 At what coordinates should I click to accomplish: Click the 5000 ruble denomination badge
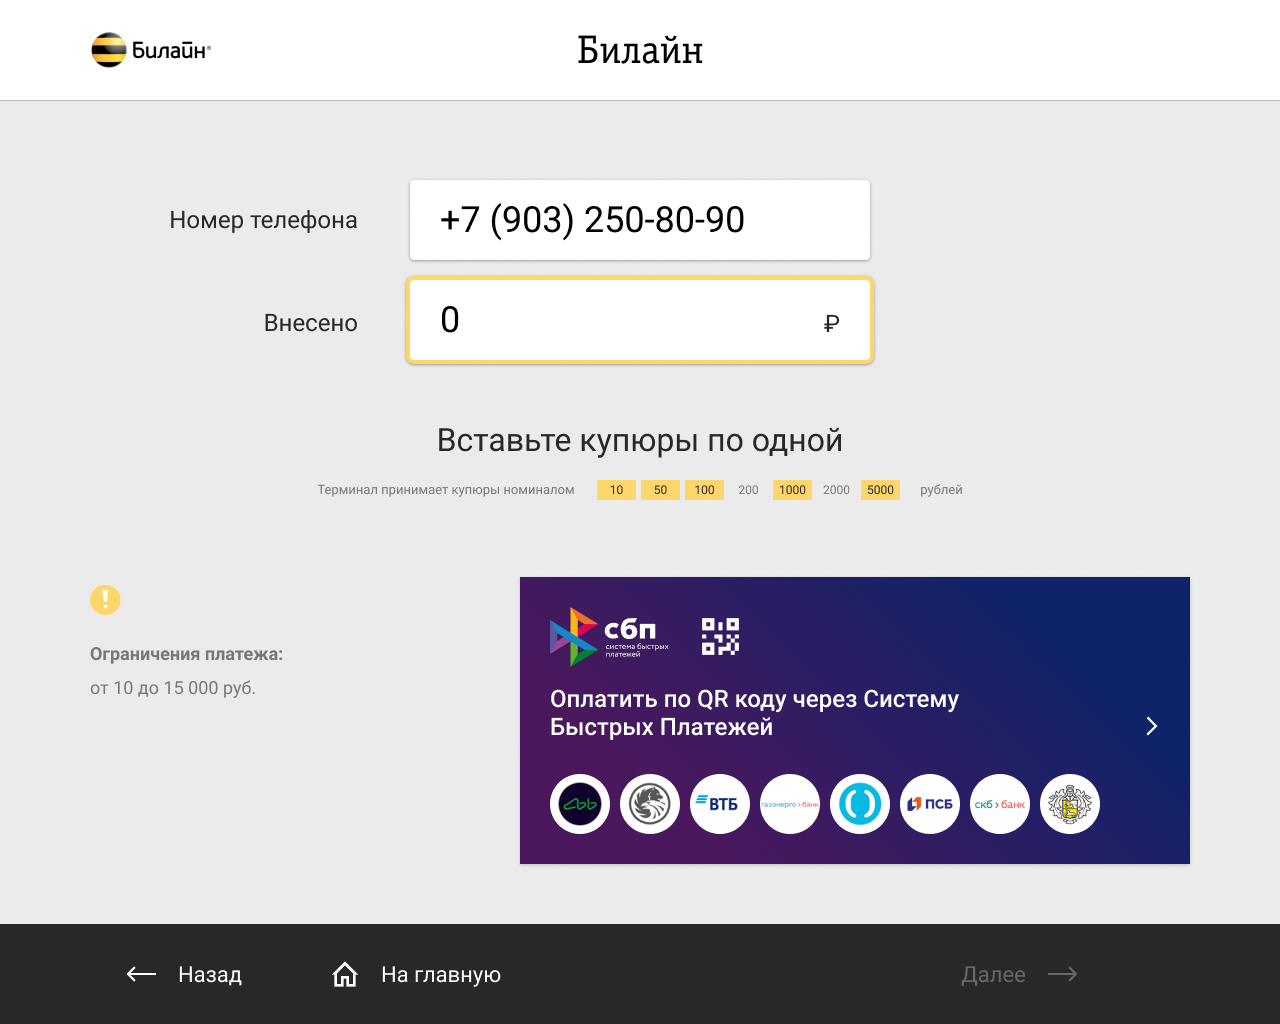[881, 490]
